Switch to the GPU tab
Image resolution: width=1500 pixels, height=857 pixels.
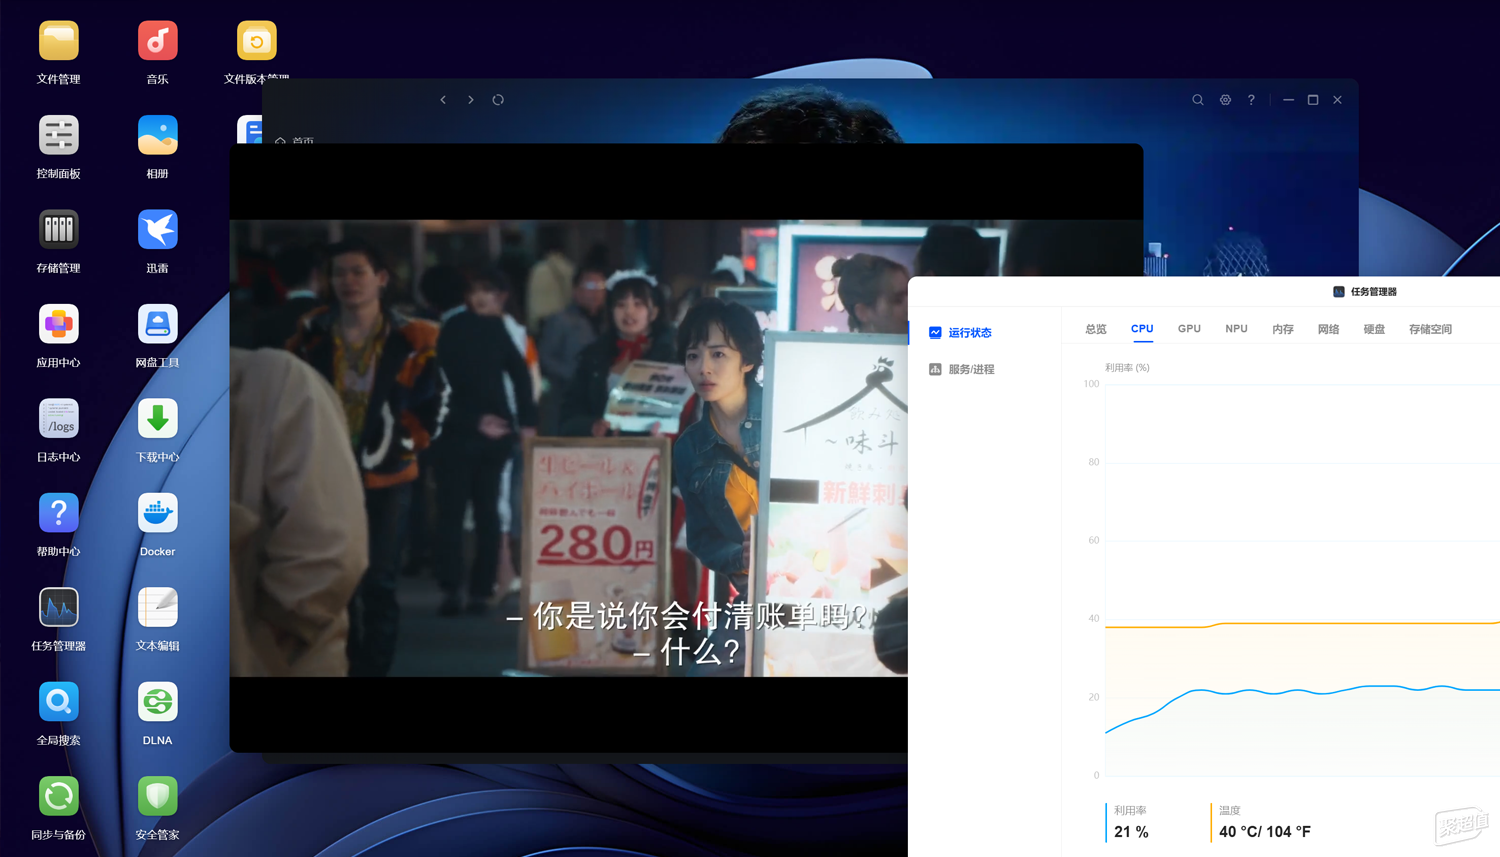1189,329
